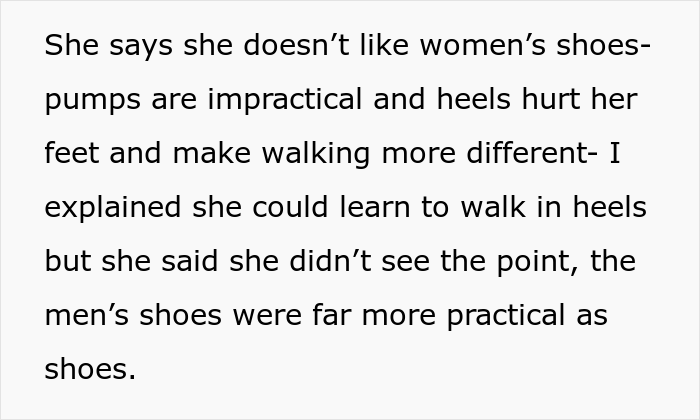Image resolution: width=700 pixels, height=420 pixels.
Task: Click the word "explained" on fourth line
Action: (x=113, y=208)
